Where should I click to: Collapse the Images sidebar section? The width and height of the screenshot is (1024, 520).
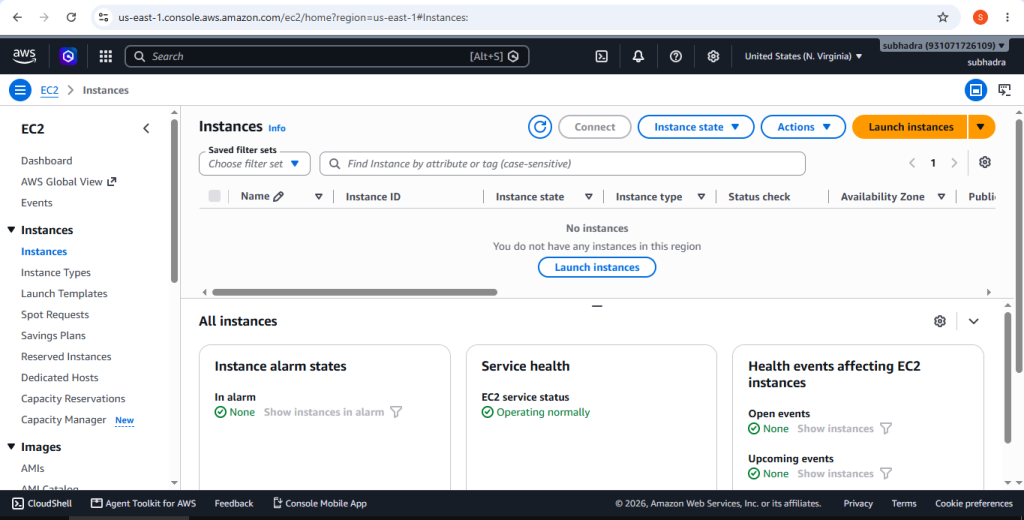(x=11, y=447)
